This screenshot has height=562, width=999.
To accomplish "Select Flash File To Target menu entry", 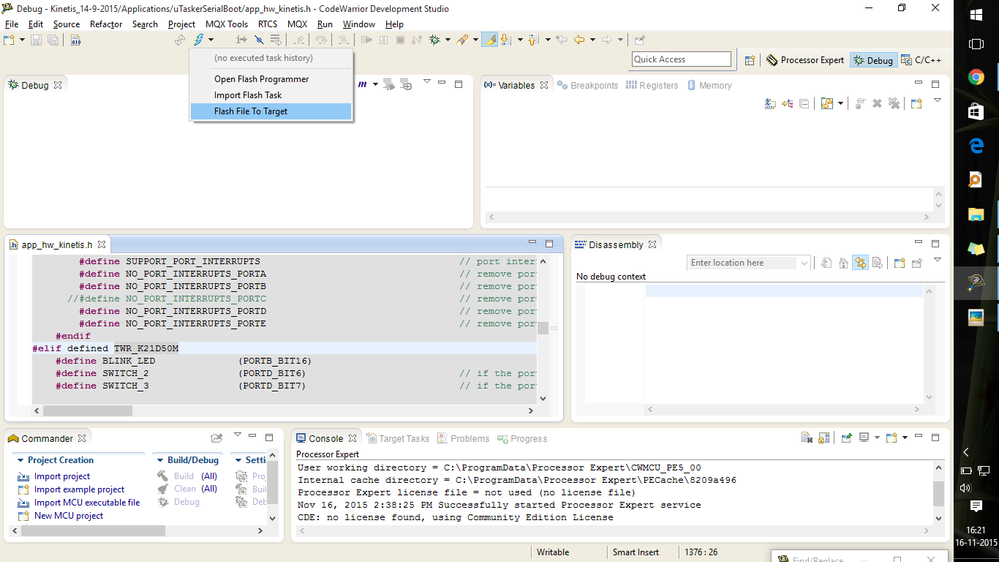I will click(271, 111).
